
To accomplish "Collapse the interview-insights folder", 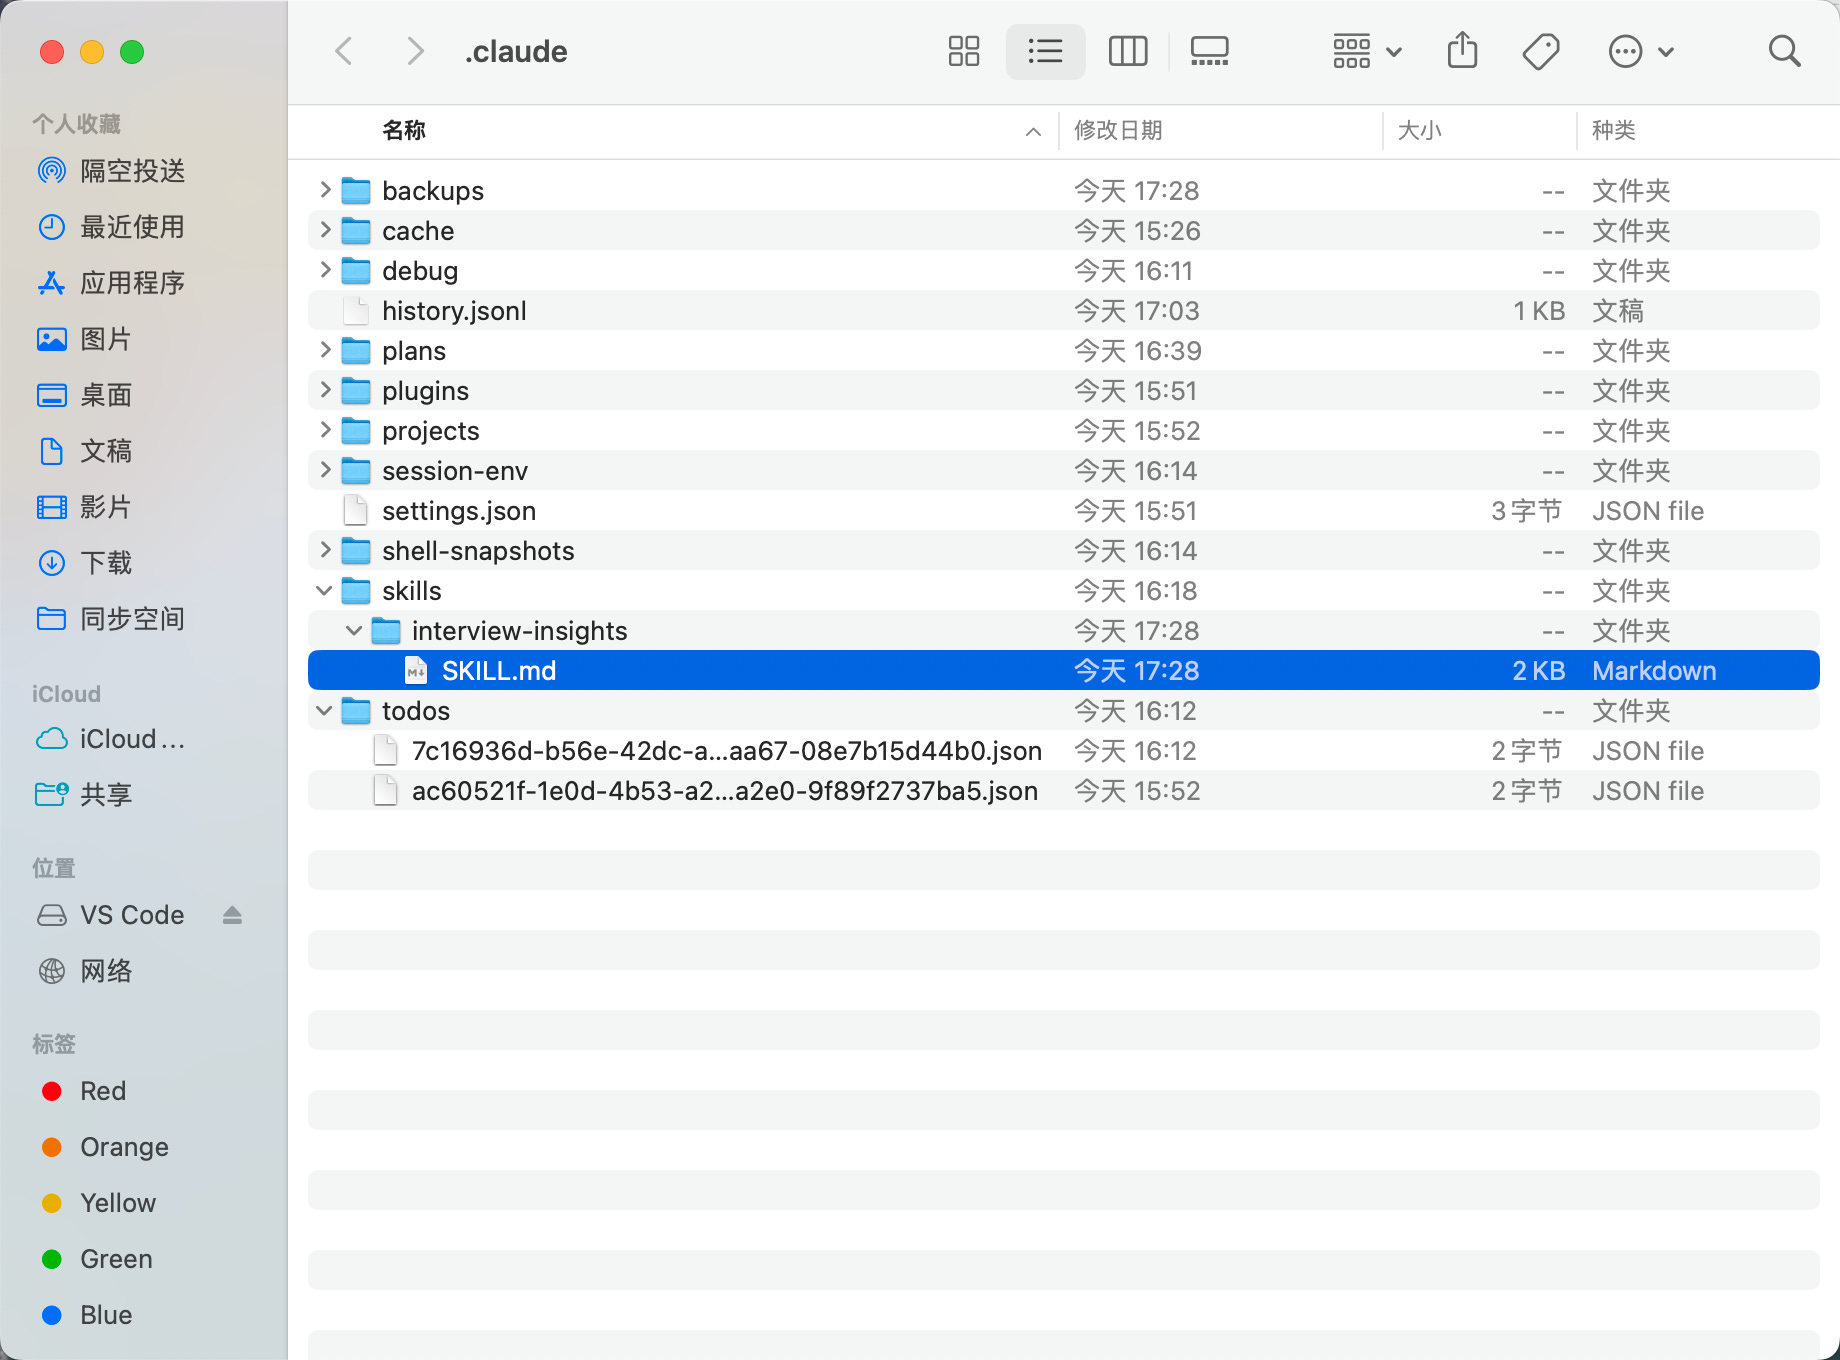I will pyautogui.click(x=354, y=631).
